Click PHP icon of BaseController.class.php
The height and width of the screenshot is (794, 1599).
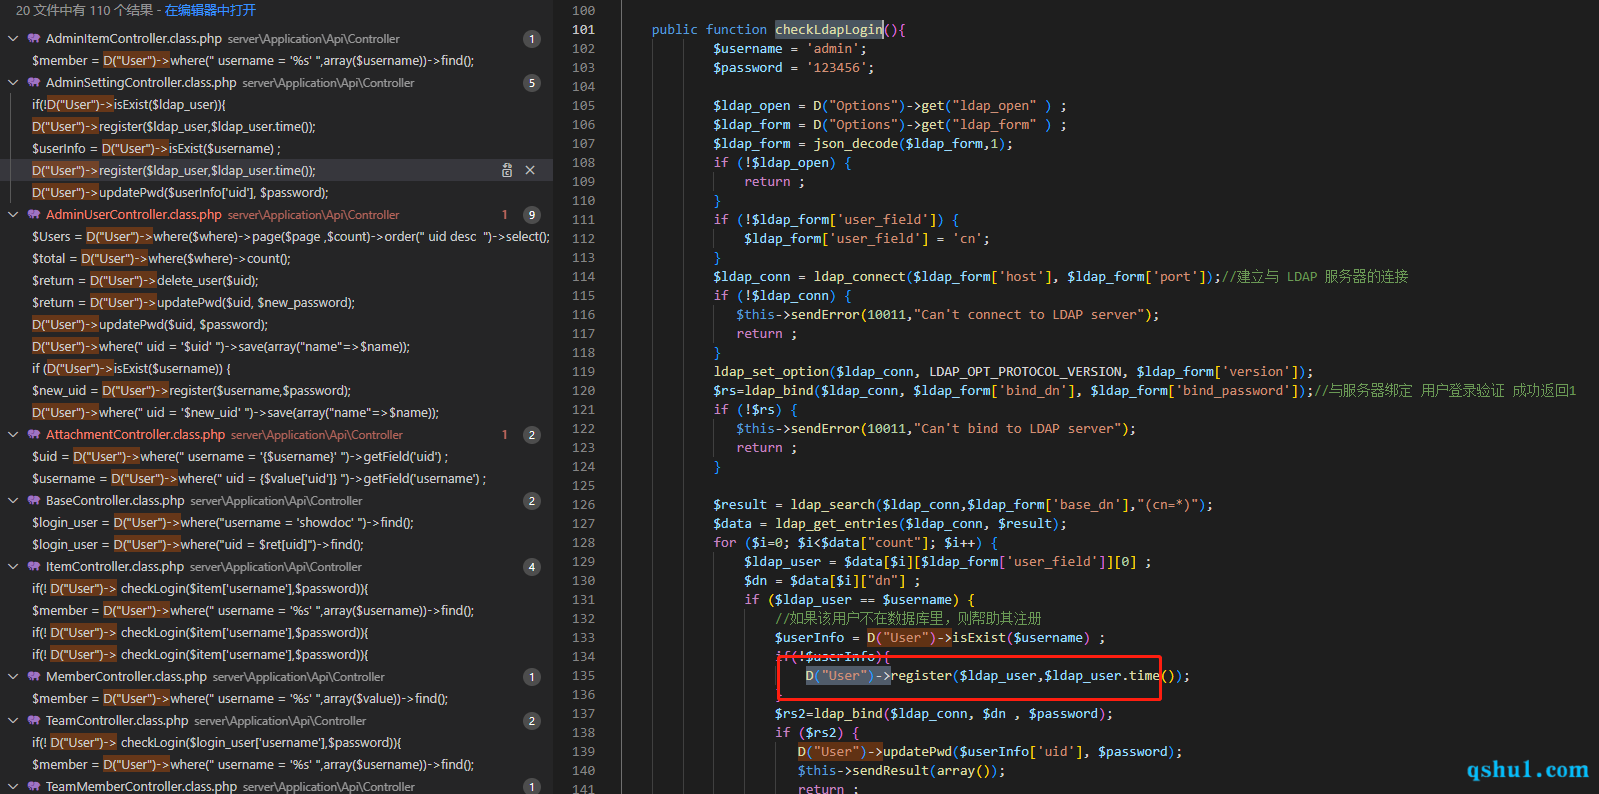(x=34, y=501)
